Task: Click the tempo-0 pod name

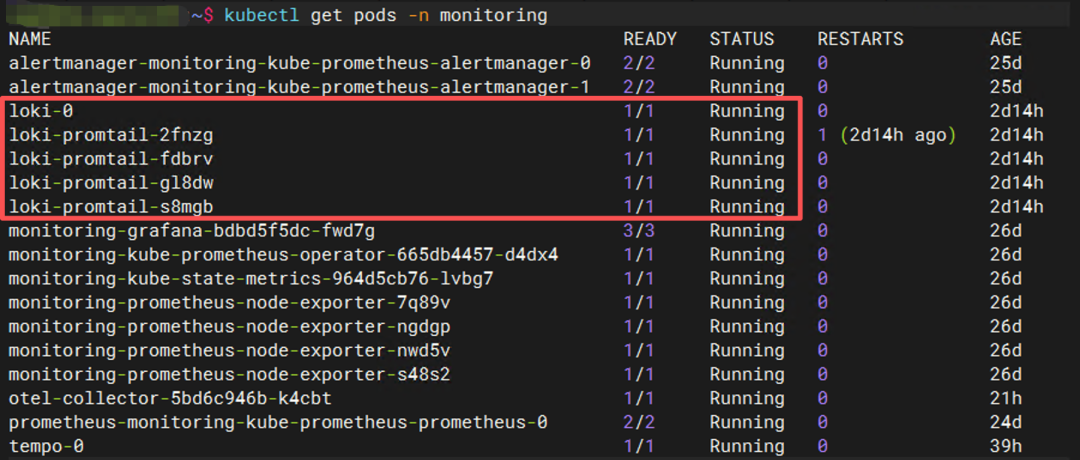Action: [x=46, y=446]
